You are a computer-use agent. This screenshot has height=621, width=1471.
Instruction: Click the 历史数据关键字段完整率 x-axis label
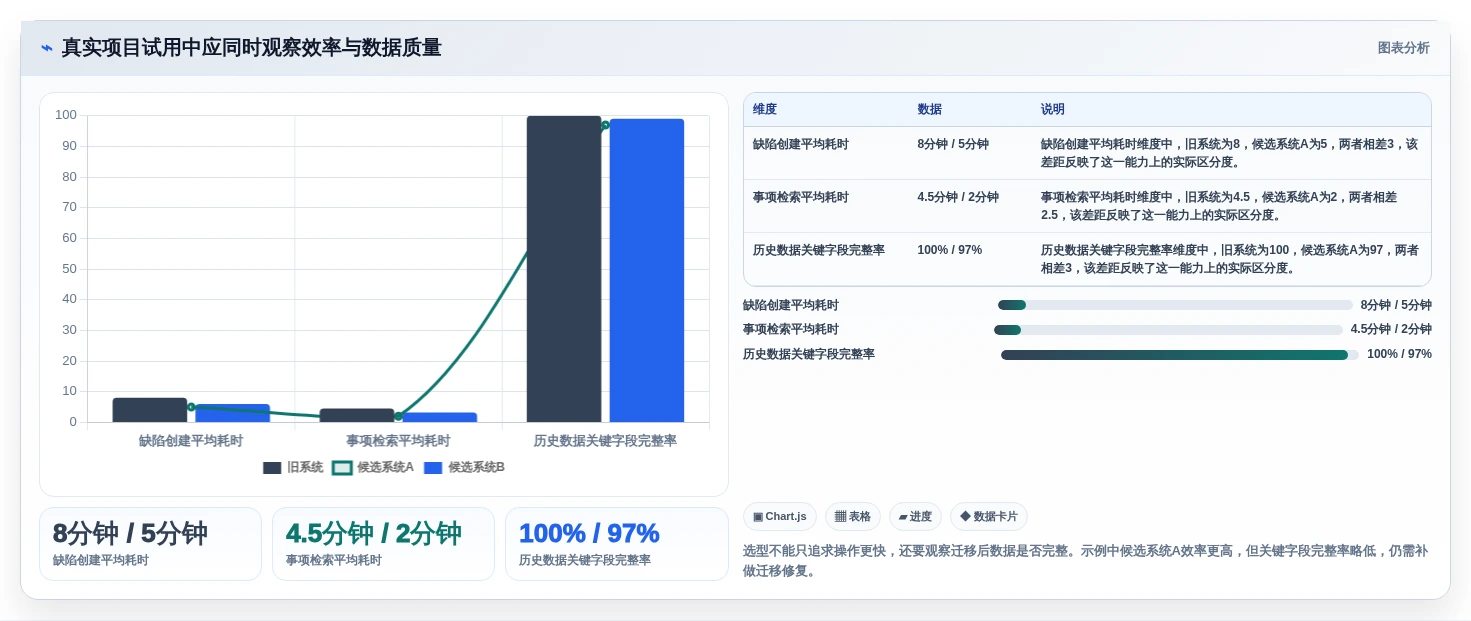(x=605, y=441)
